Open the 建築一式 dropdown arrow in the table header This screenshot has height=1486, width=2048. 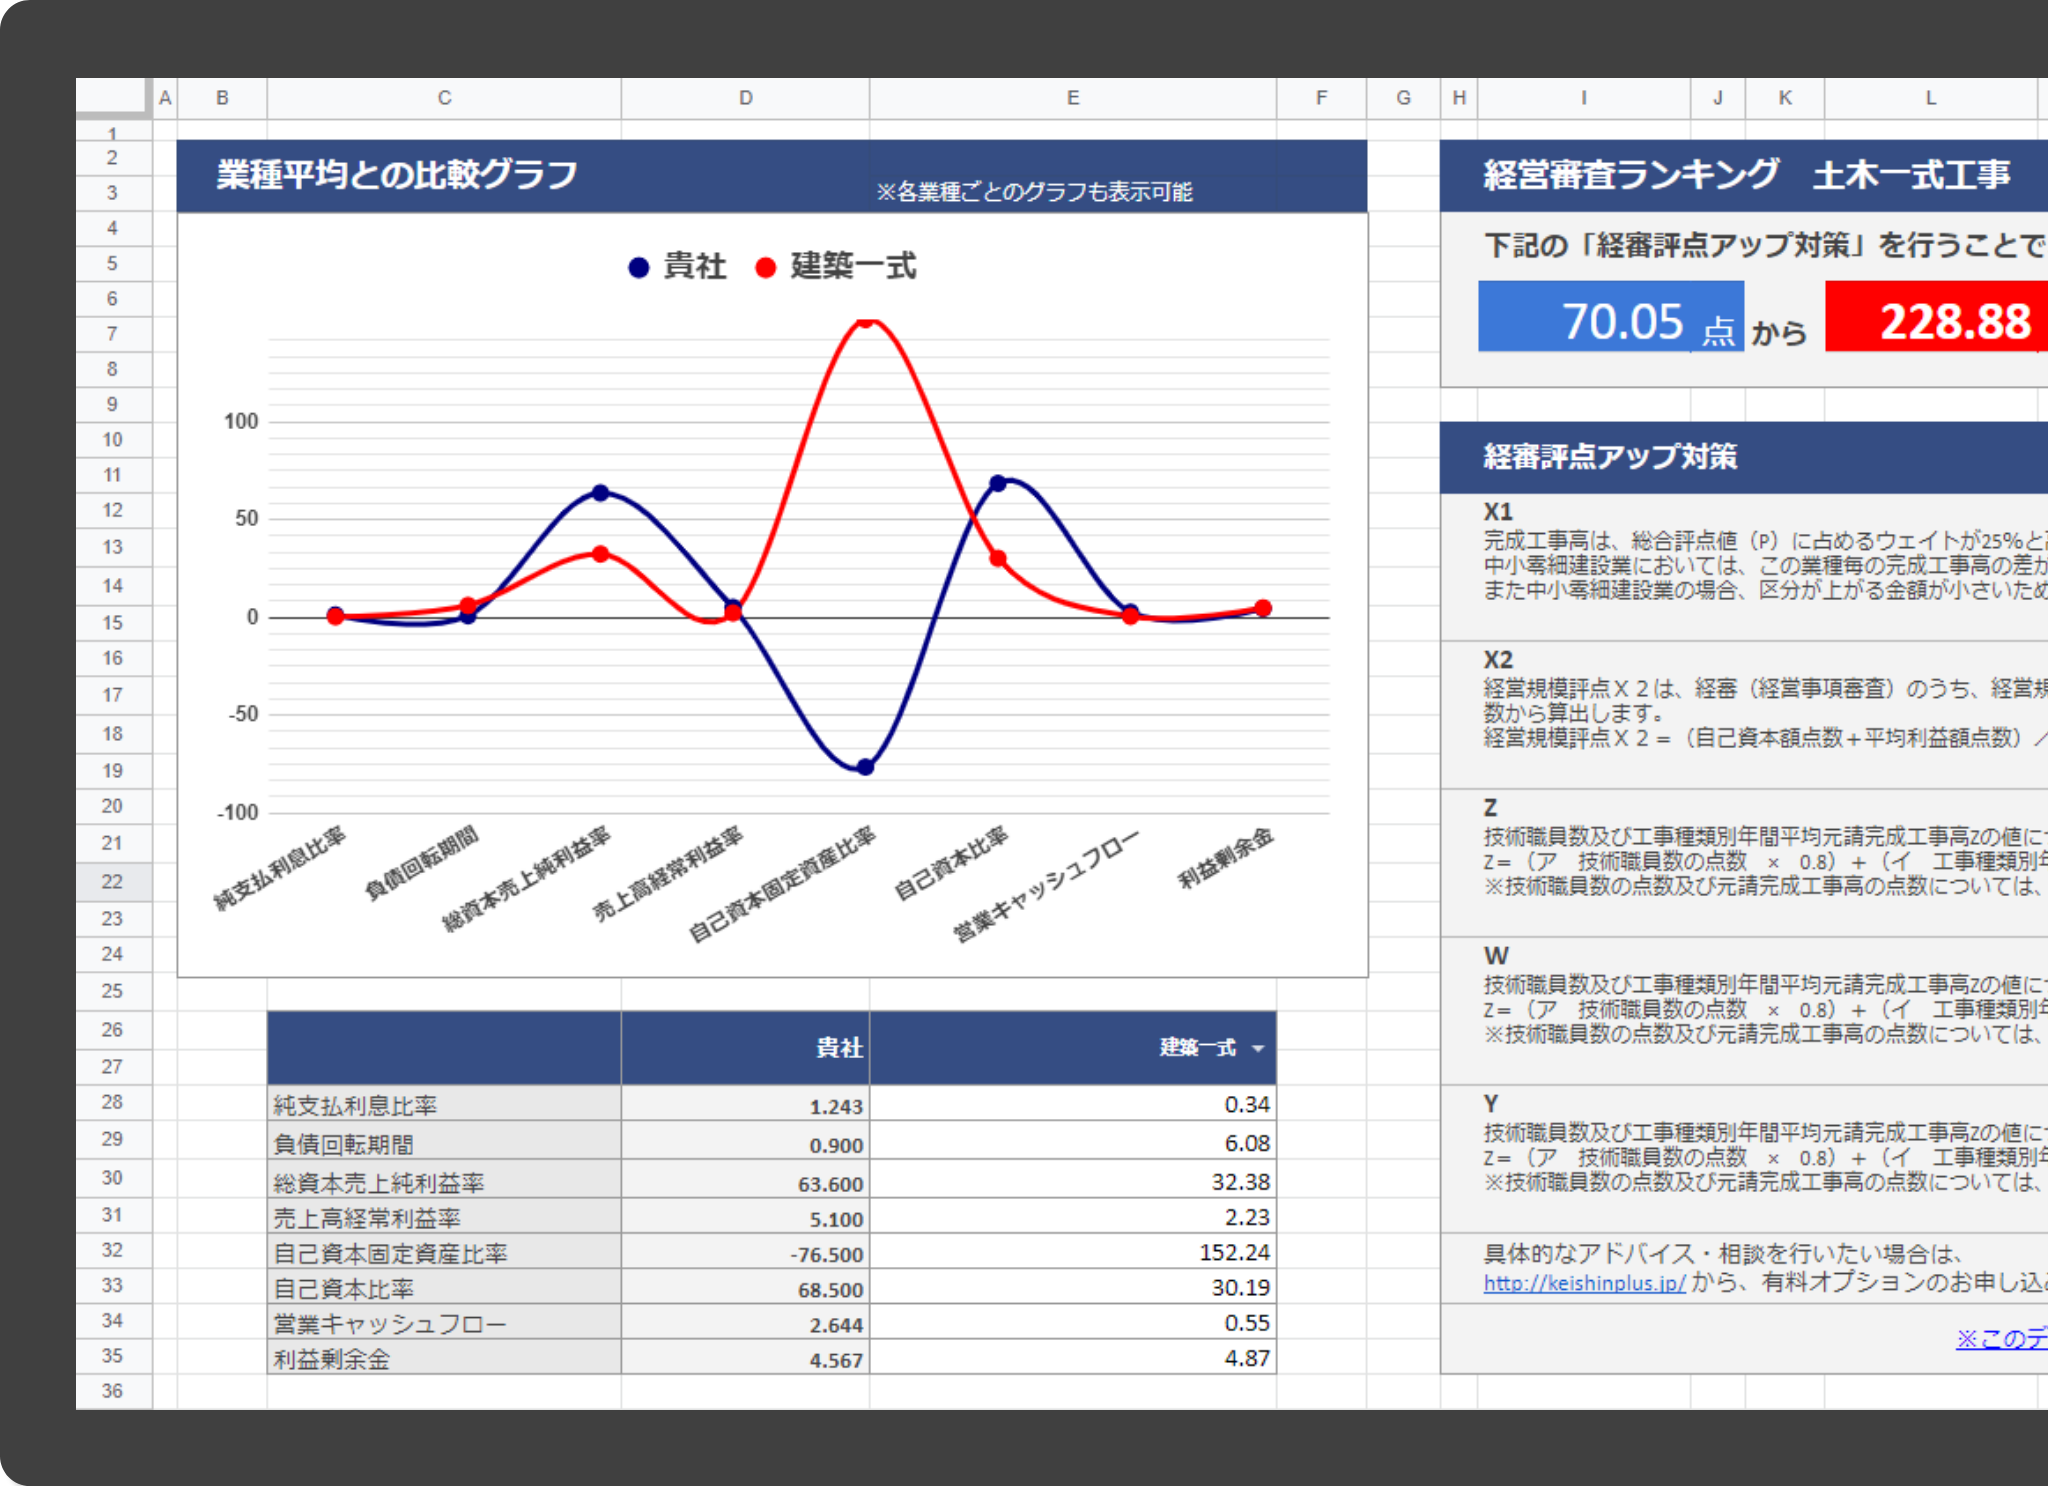coord(1257,1048)
